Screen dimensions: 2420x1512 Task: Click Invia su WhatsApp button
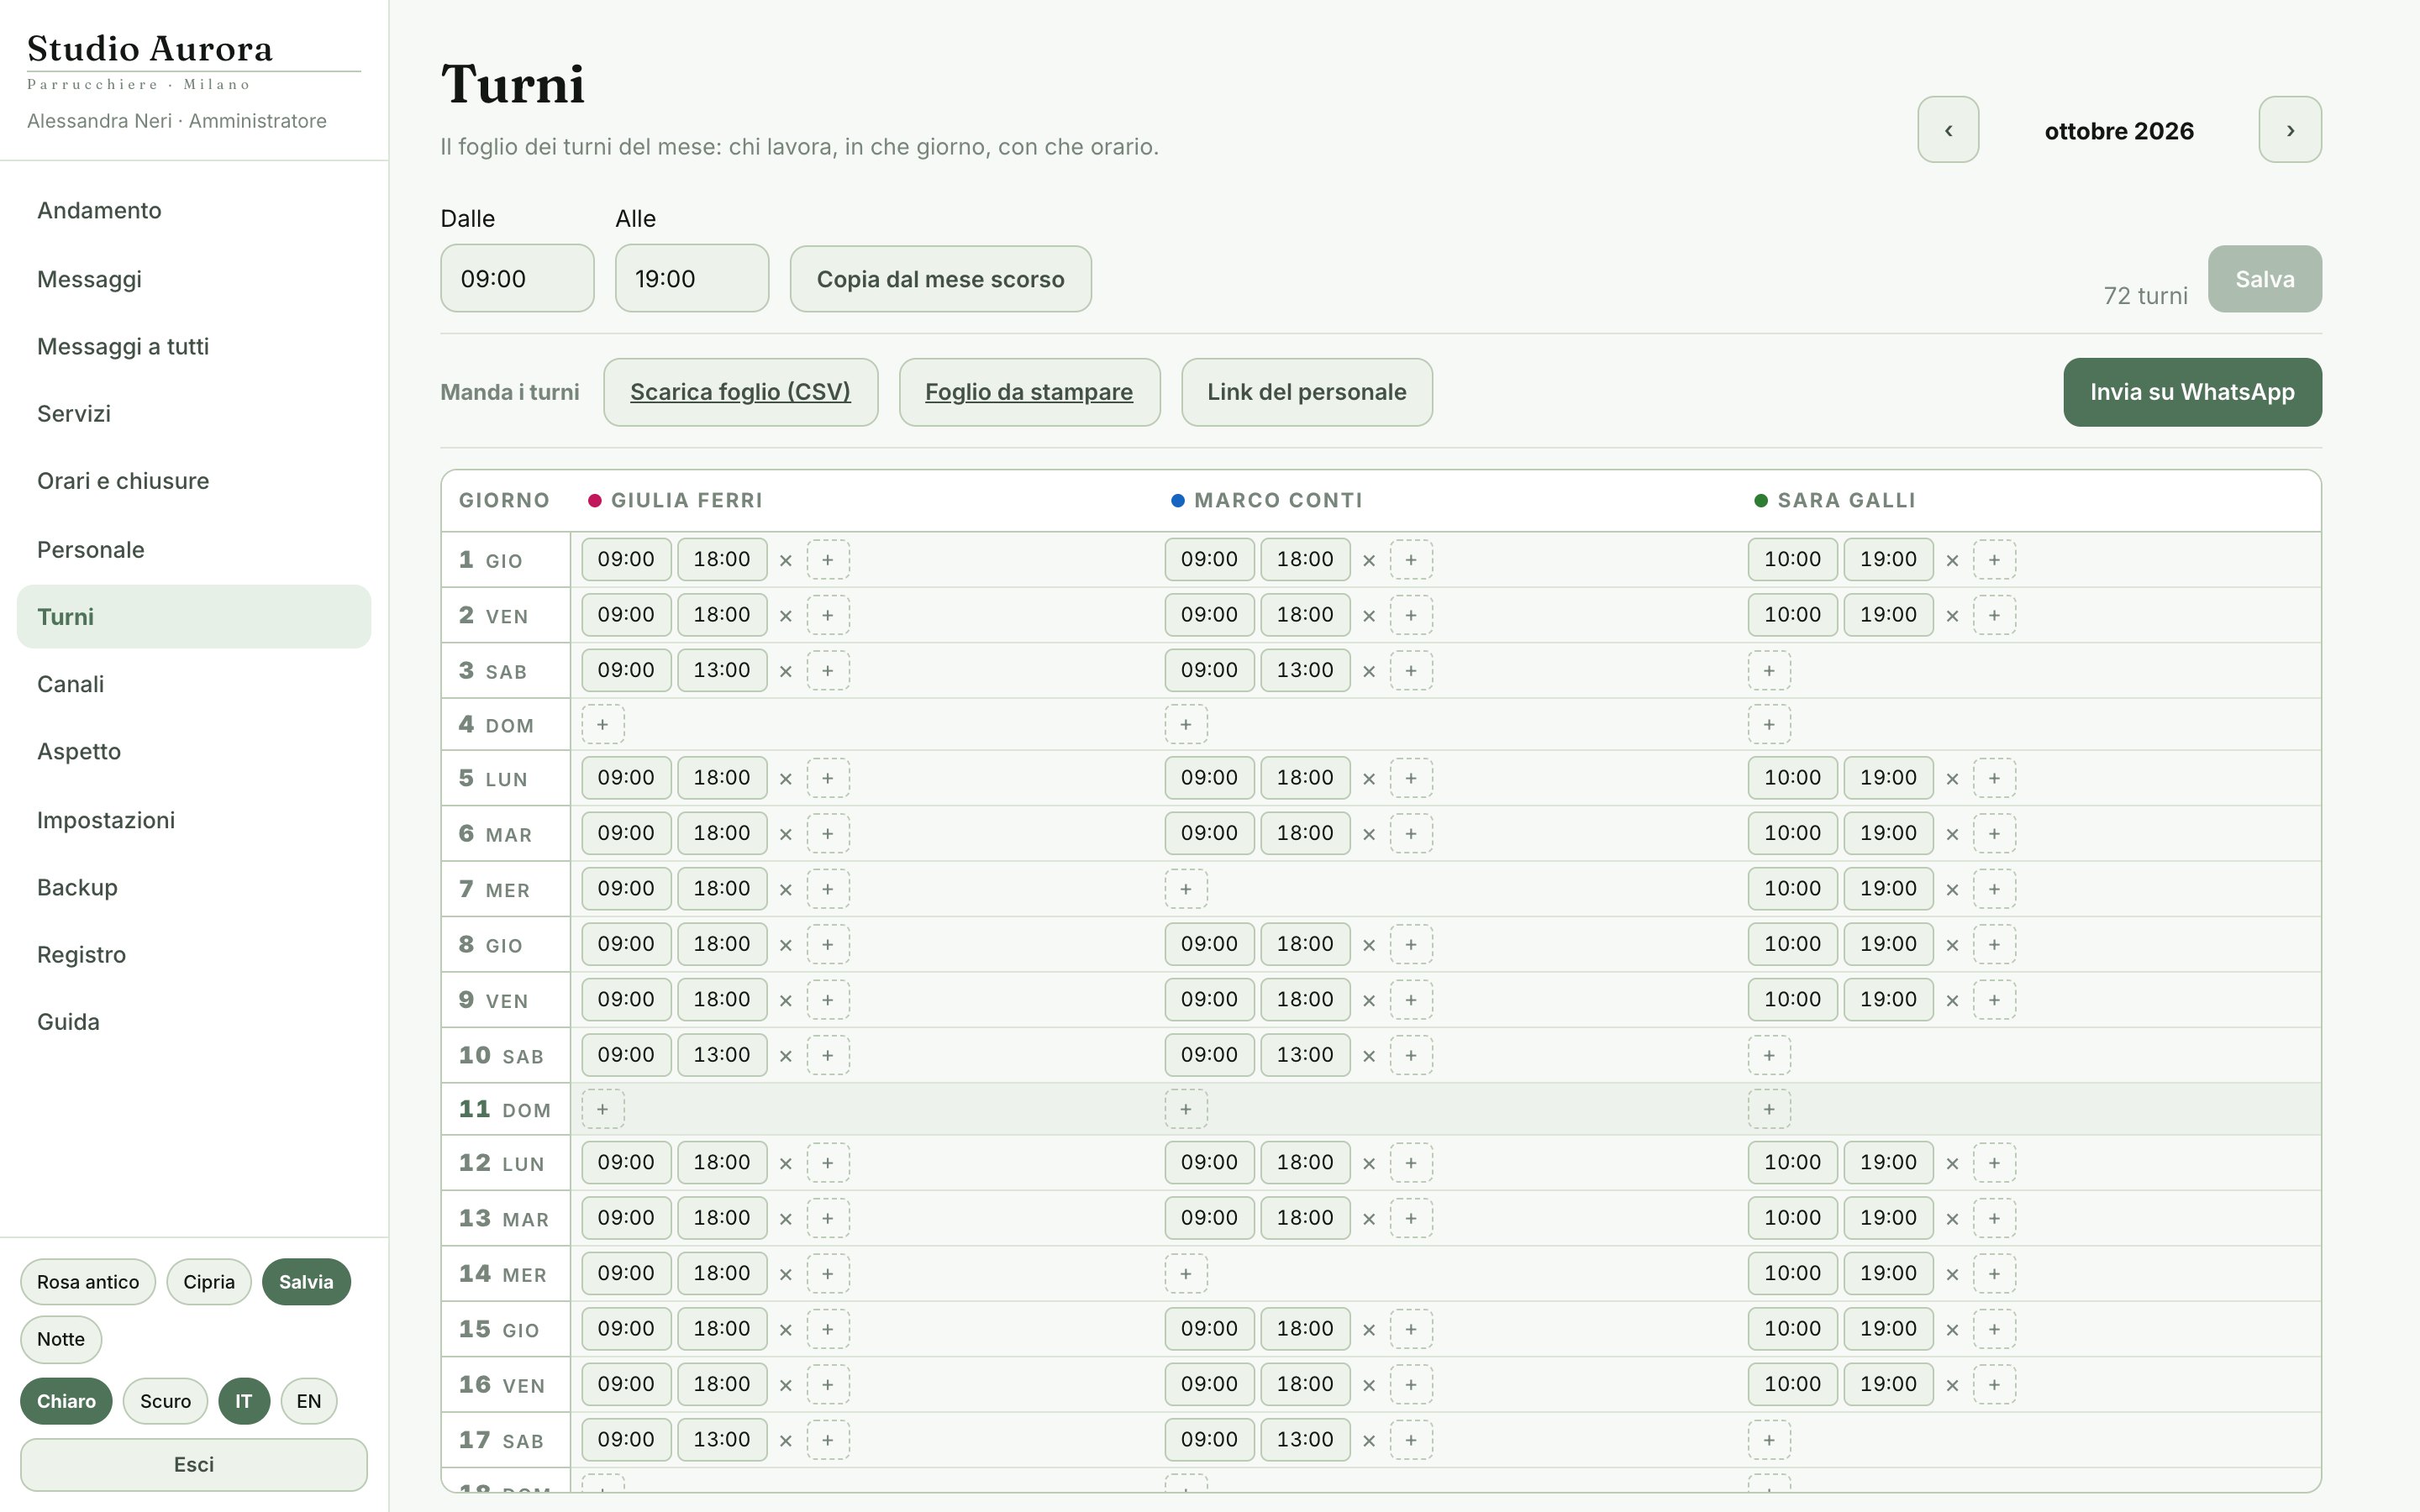pos(2192,392)
